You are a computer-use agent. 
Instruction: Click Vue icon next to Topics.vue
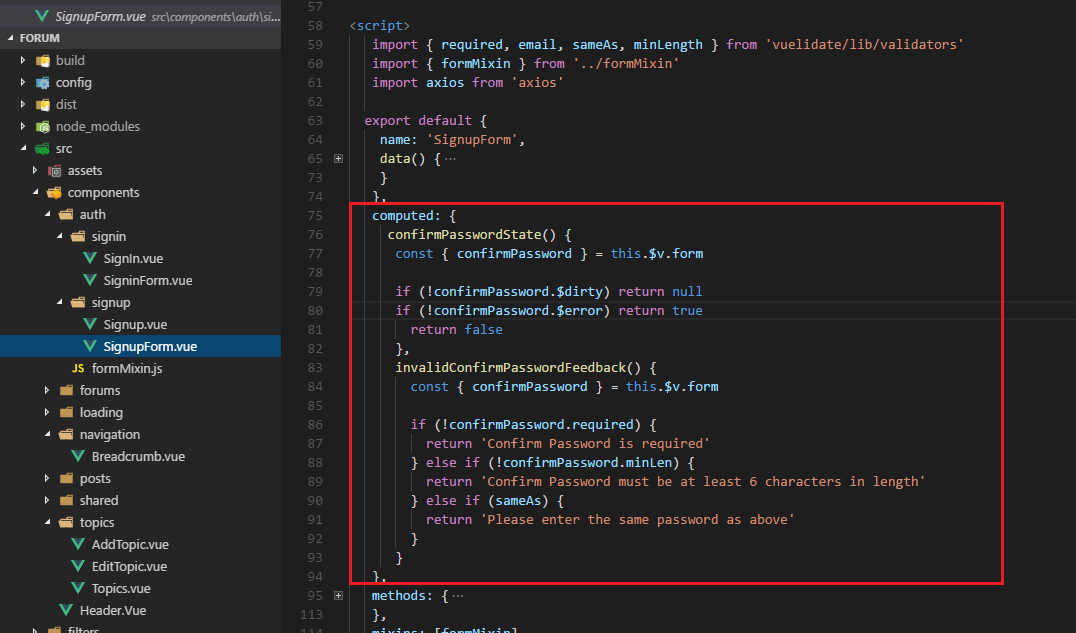(78, 588)
